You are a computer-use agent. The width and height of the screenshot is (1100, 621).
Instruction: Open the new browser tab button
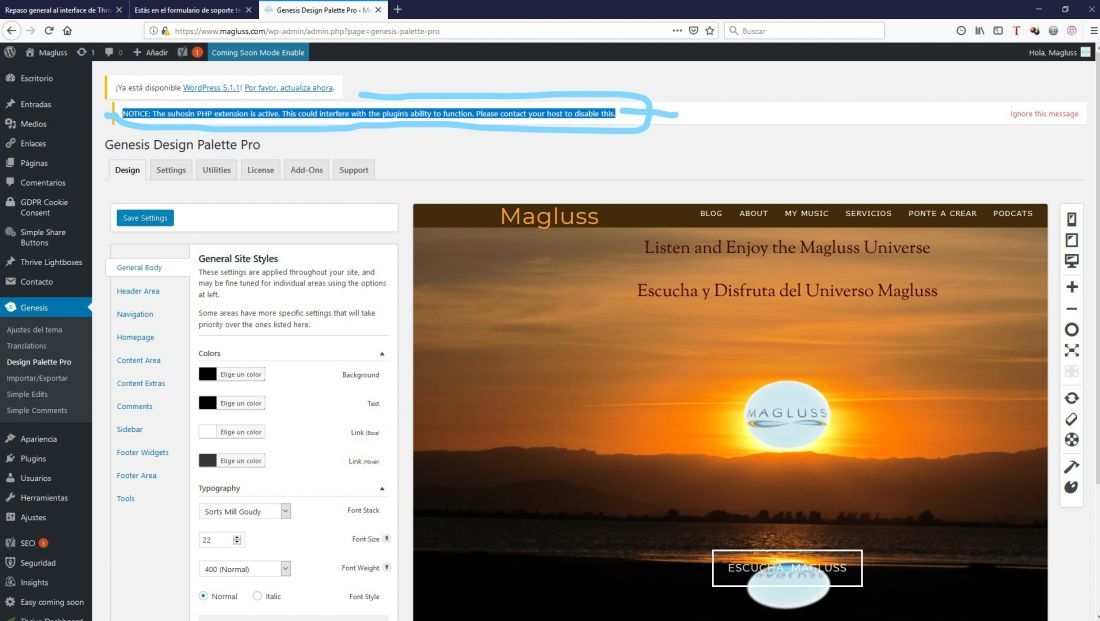[398, 9]
